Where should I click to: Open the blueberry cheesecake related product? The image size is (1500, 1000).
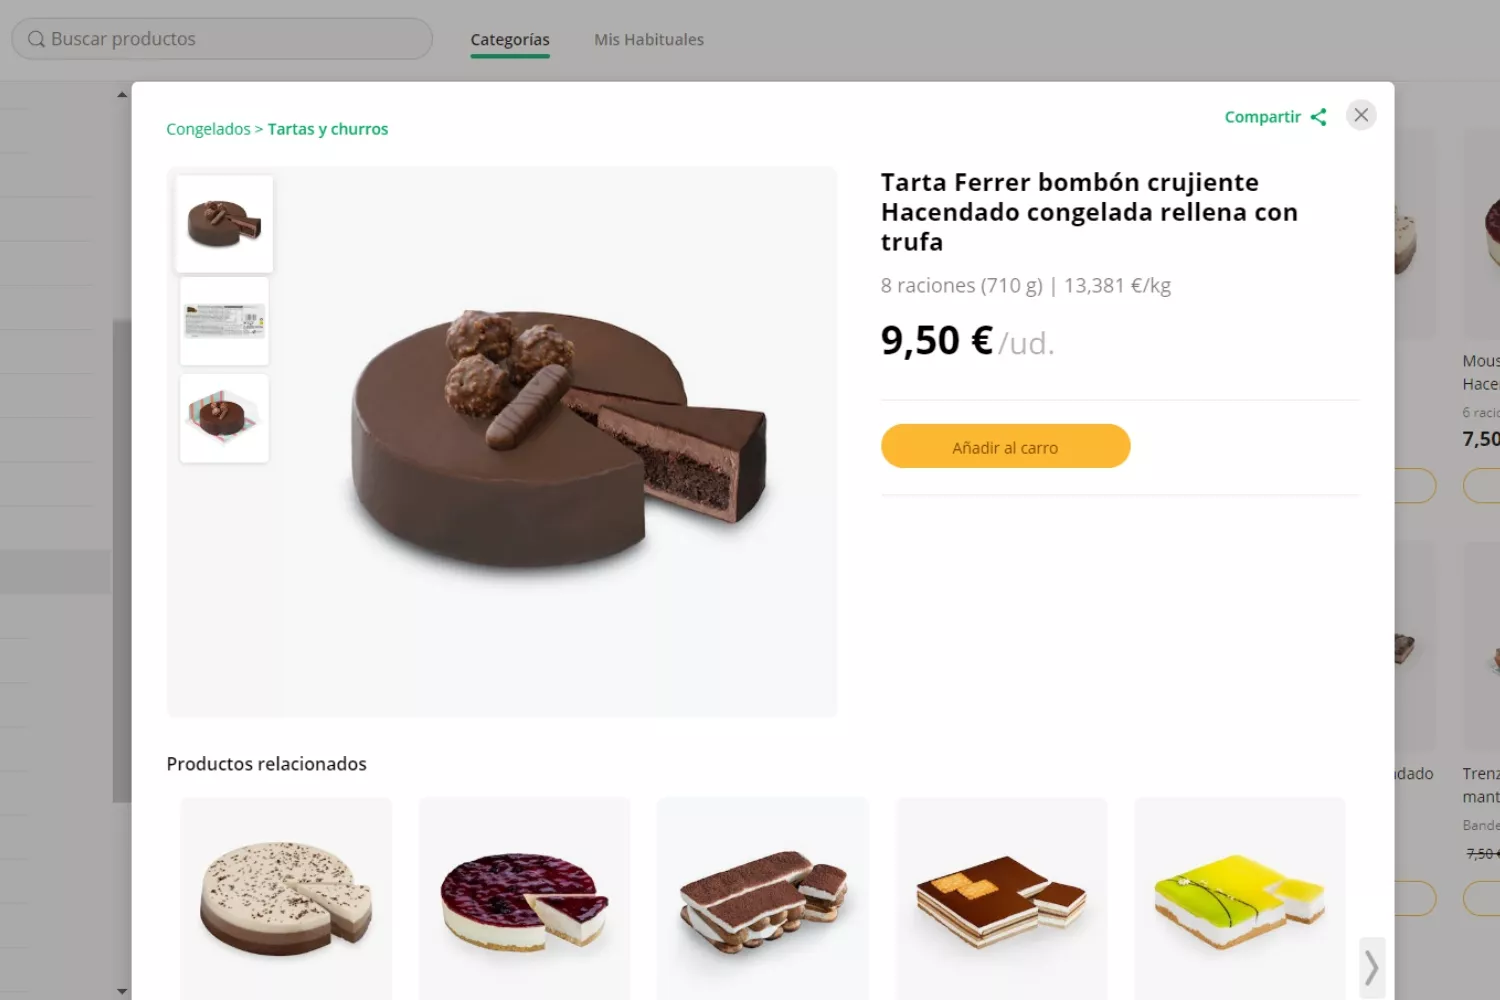pyautogui.click(x=525, y=898)
